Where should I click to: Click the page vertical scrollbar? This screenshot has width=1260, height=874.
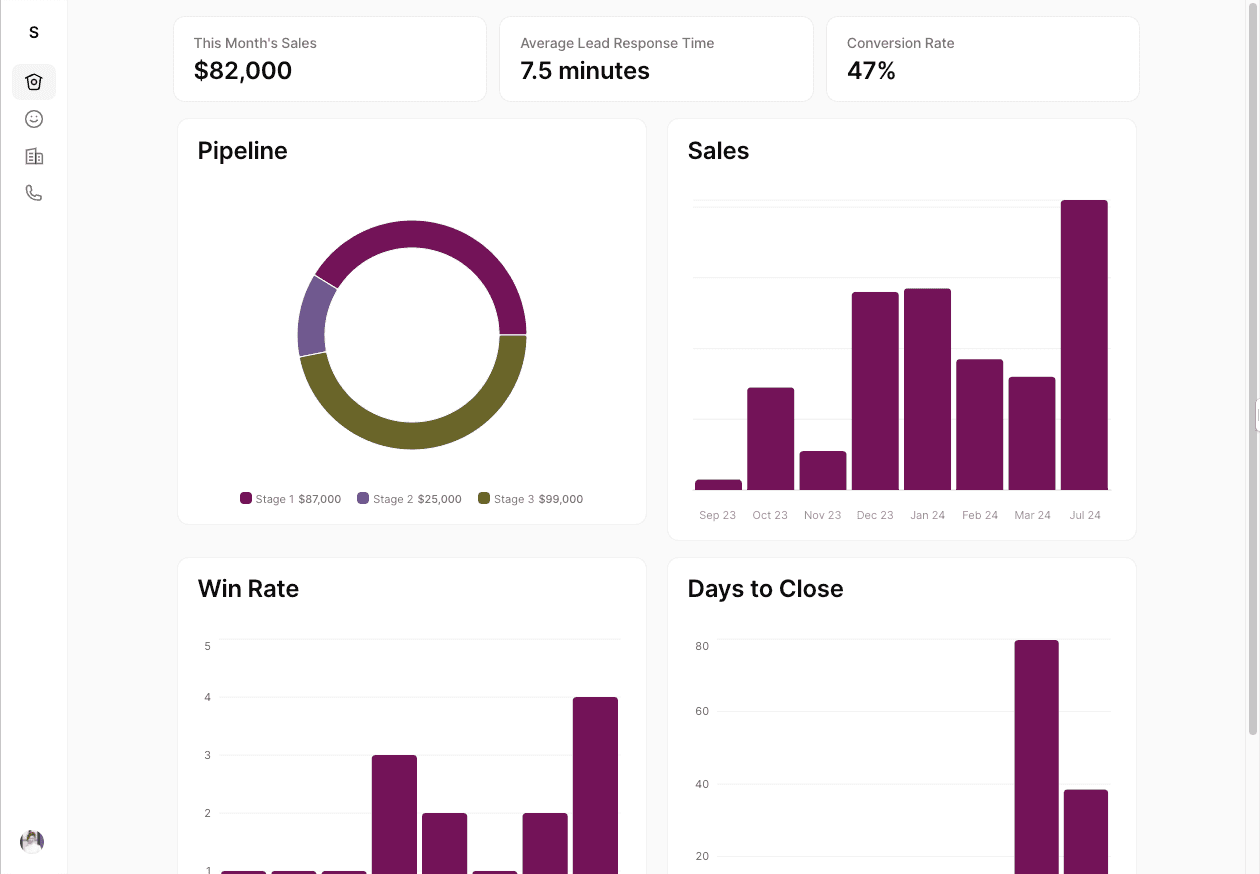coord(1253,368)
